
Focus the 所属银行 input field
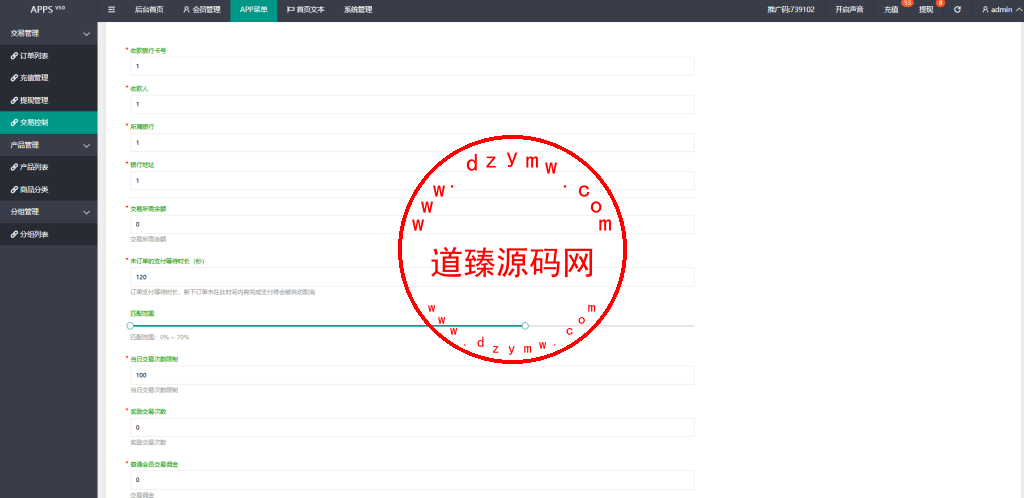point(412,142)
